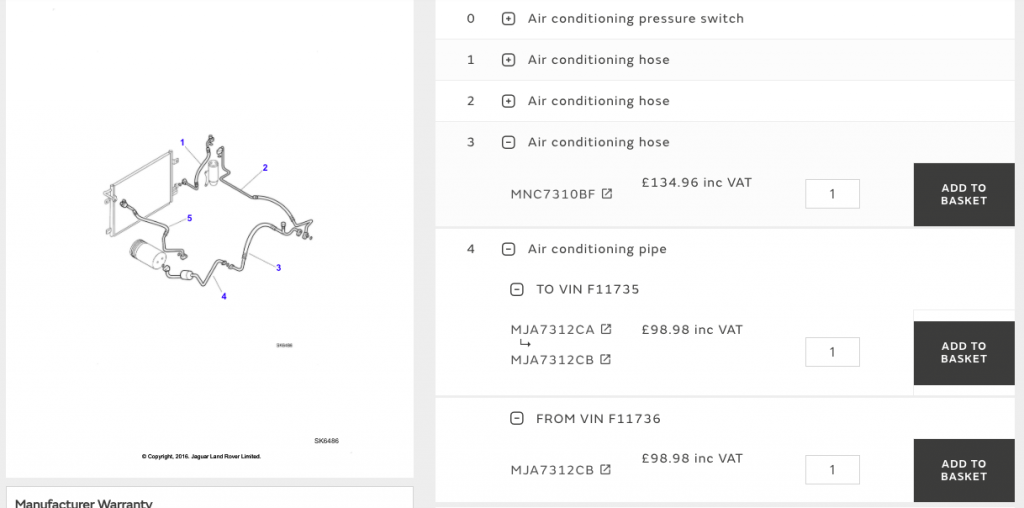This screenshot has height=508, width=1024.
Task: Collapse the TO VIN F11735 section
Action: [517, 289]
